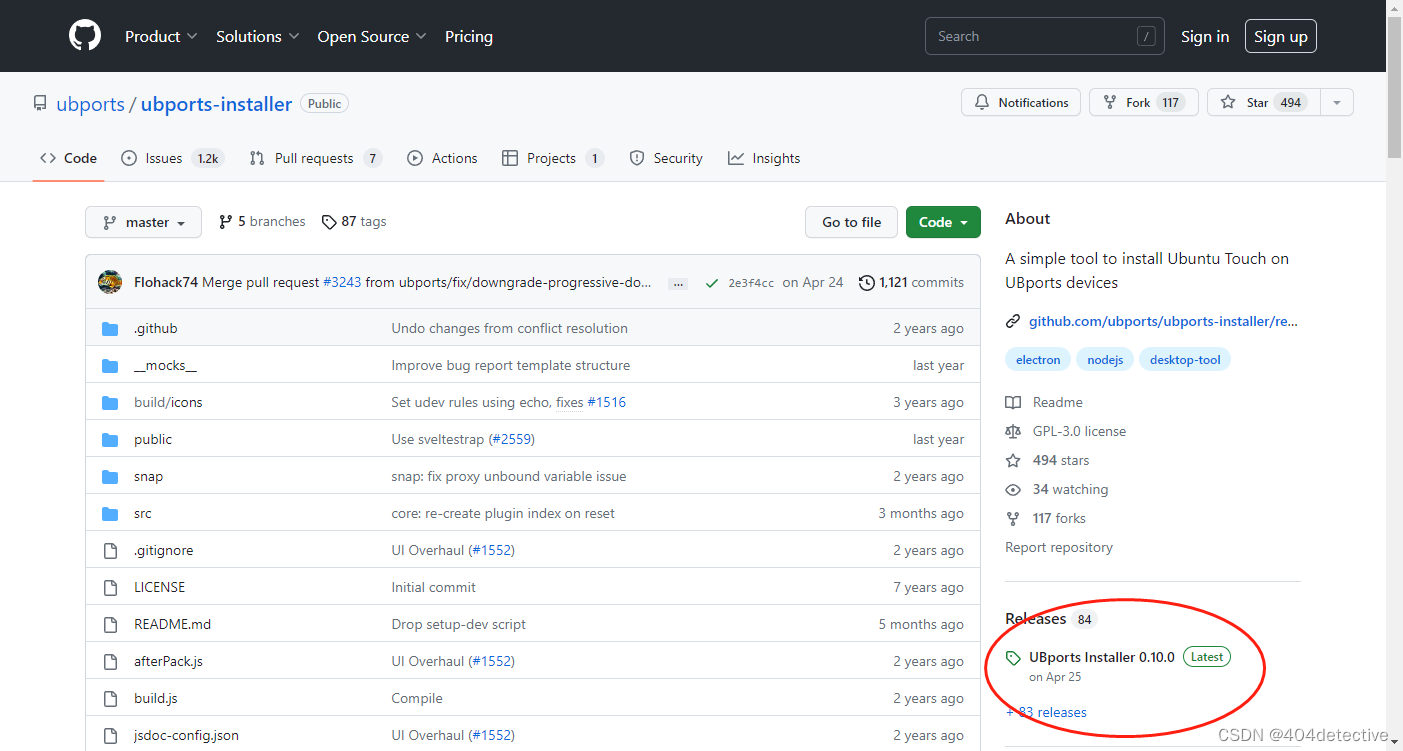Click the Go to file button
This screenshot has width=1403, height=751.
click(852, 222)
